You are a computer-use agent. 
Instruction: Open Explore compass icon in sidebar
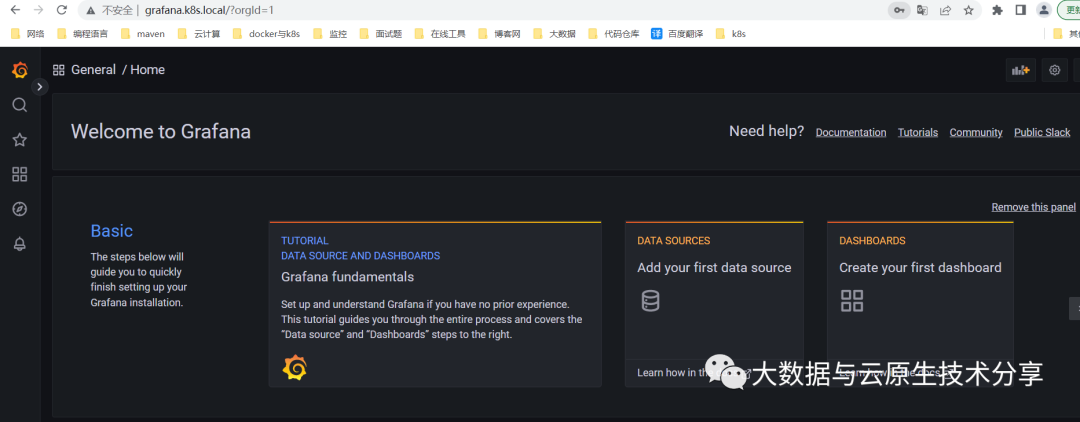19,209
